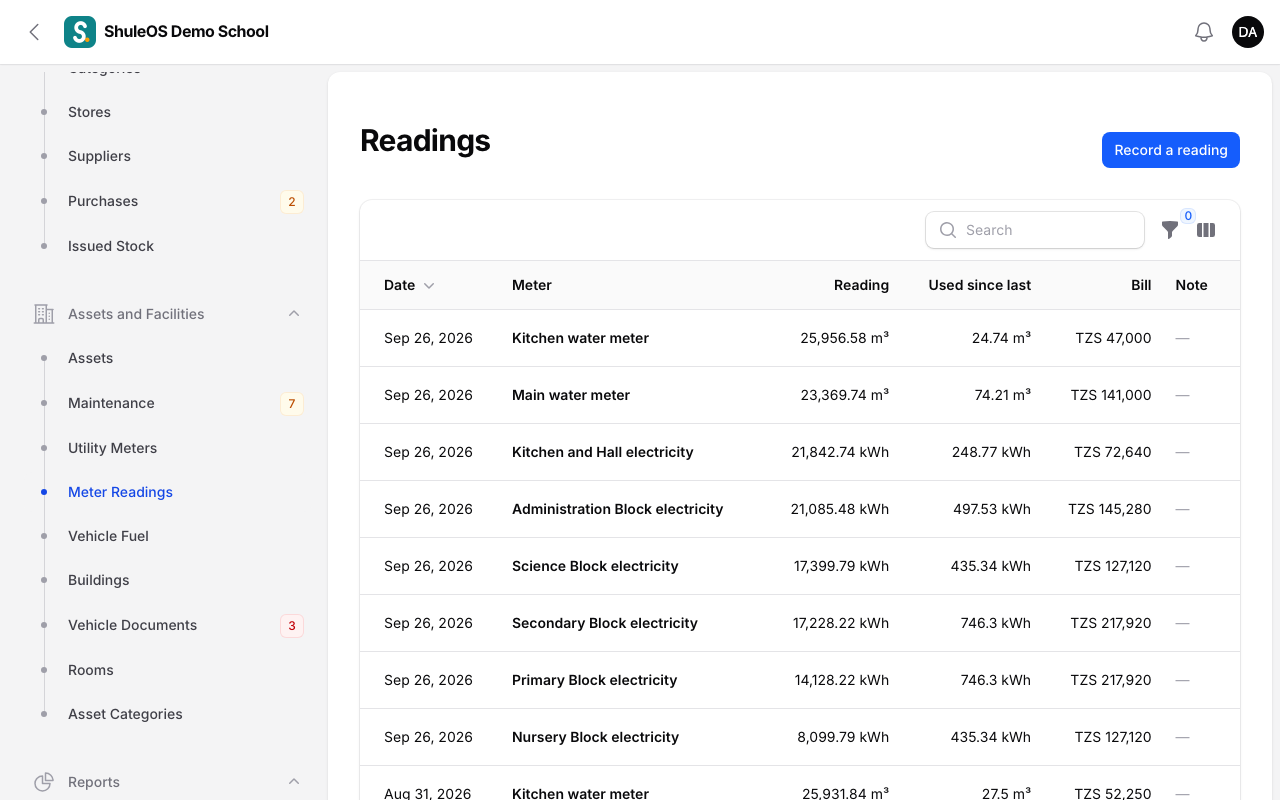Click Kitchen and Hall electricity meter name
The height and width of the screenshot is (800, 1280).
tap(602, 452)
